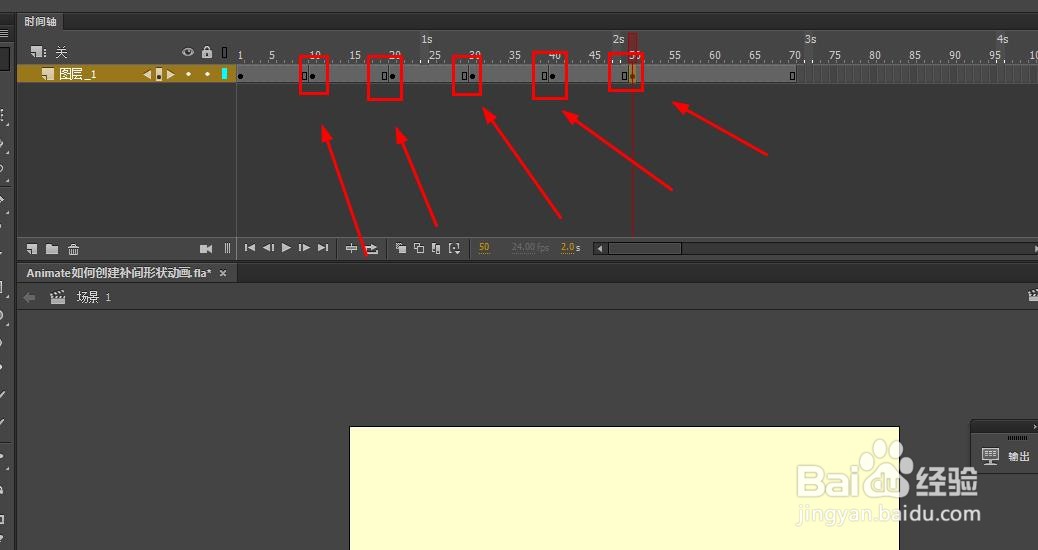This screenshot has width=1038, height=550.
Task: Click the scene clapperboard icon
Action: coord(58,297)
